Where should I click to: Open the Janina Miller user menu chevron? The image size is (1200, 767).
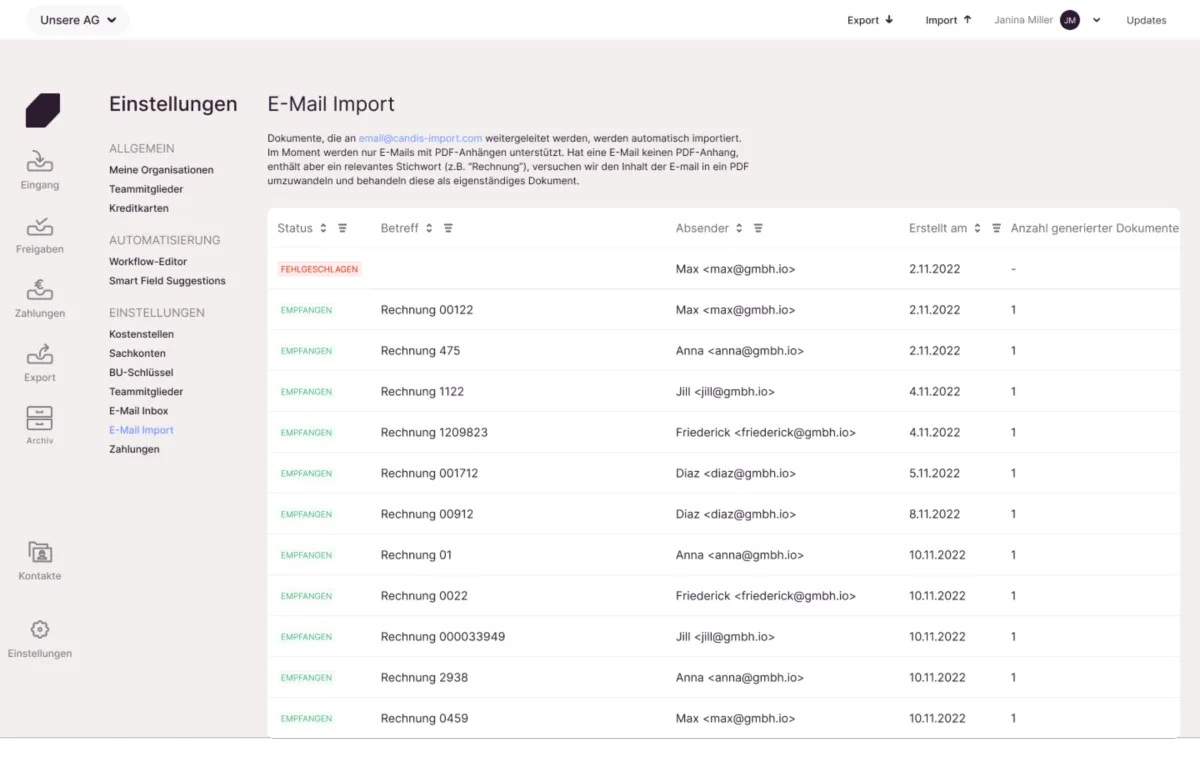tap(1097, 20)
